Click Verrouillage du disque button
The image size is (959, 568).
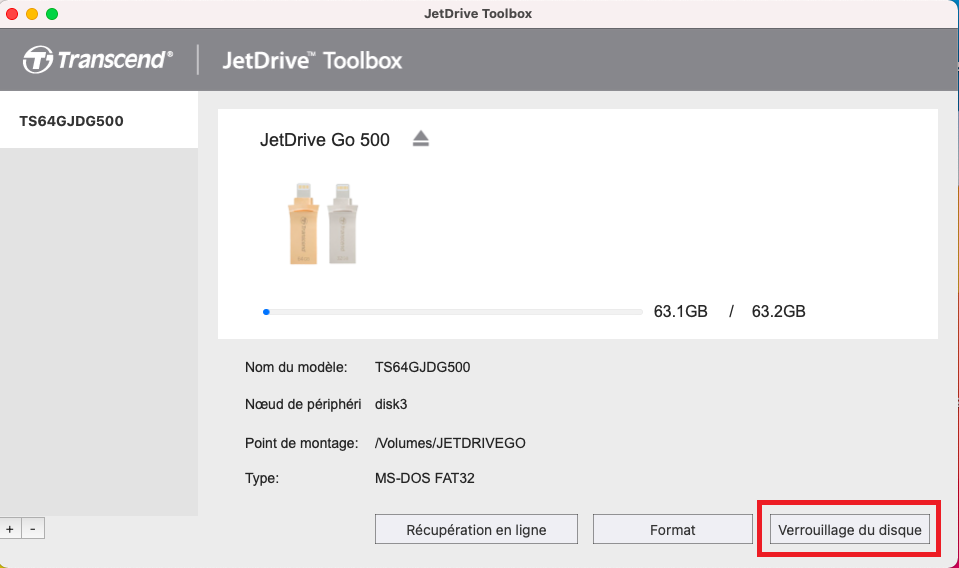click(850, 529)
